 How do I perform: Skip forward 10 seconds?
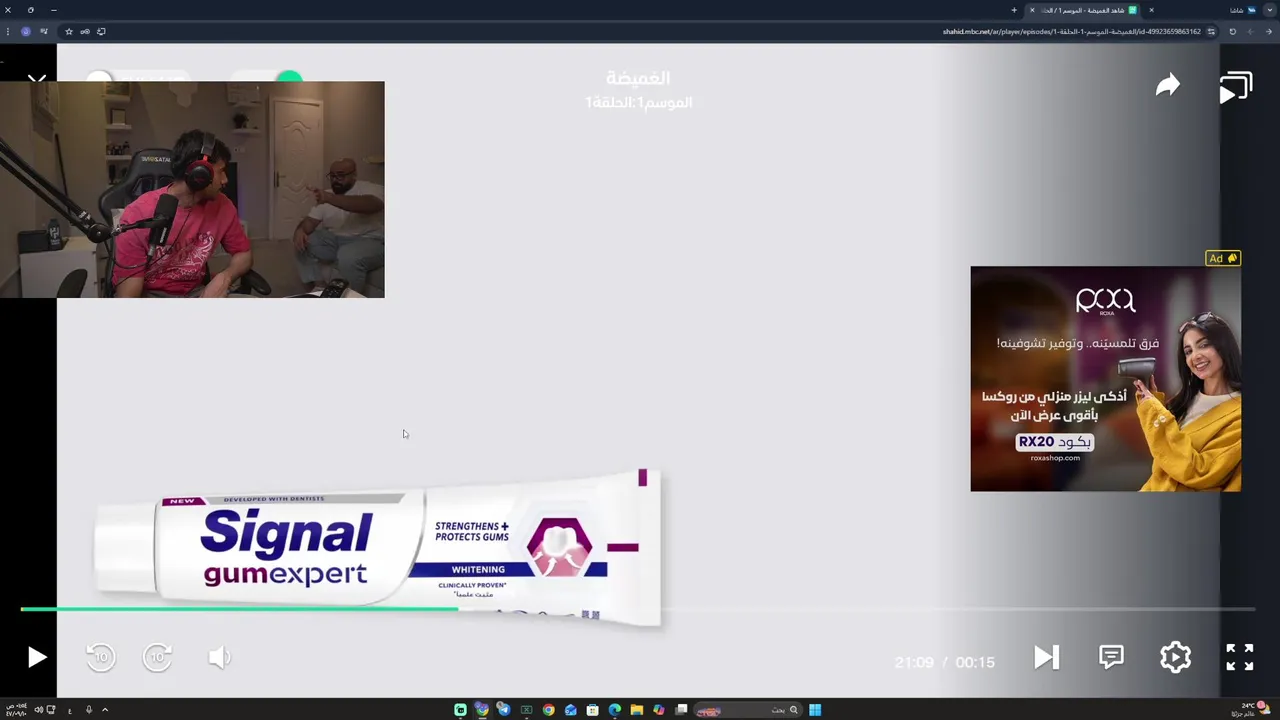[x=157, y=657]
